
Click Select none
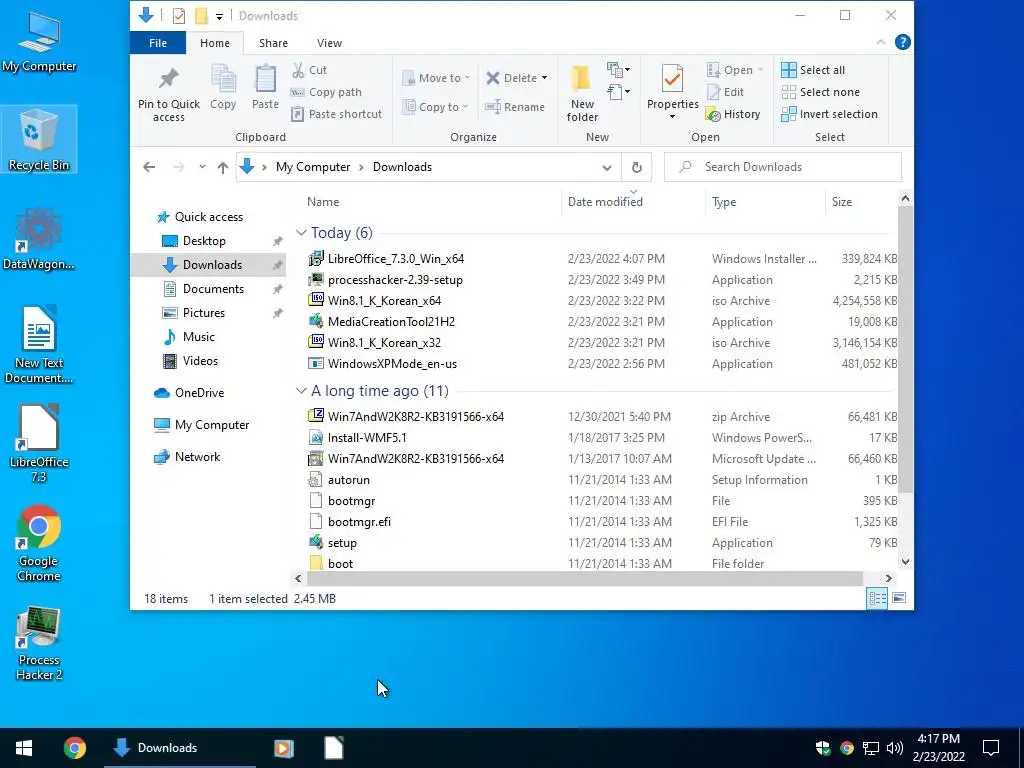(x=820, y=92)
